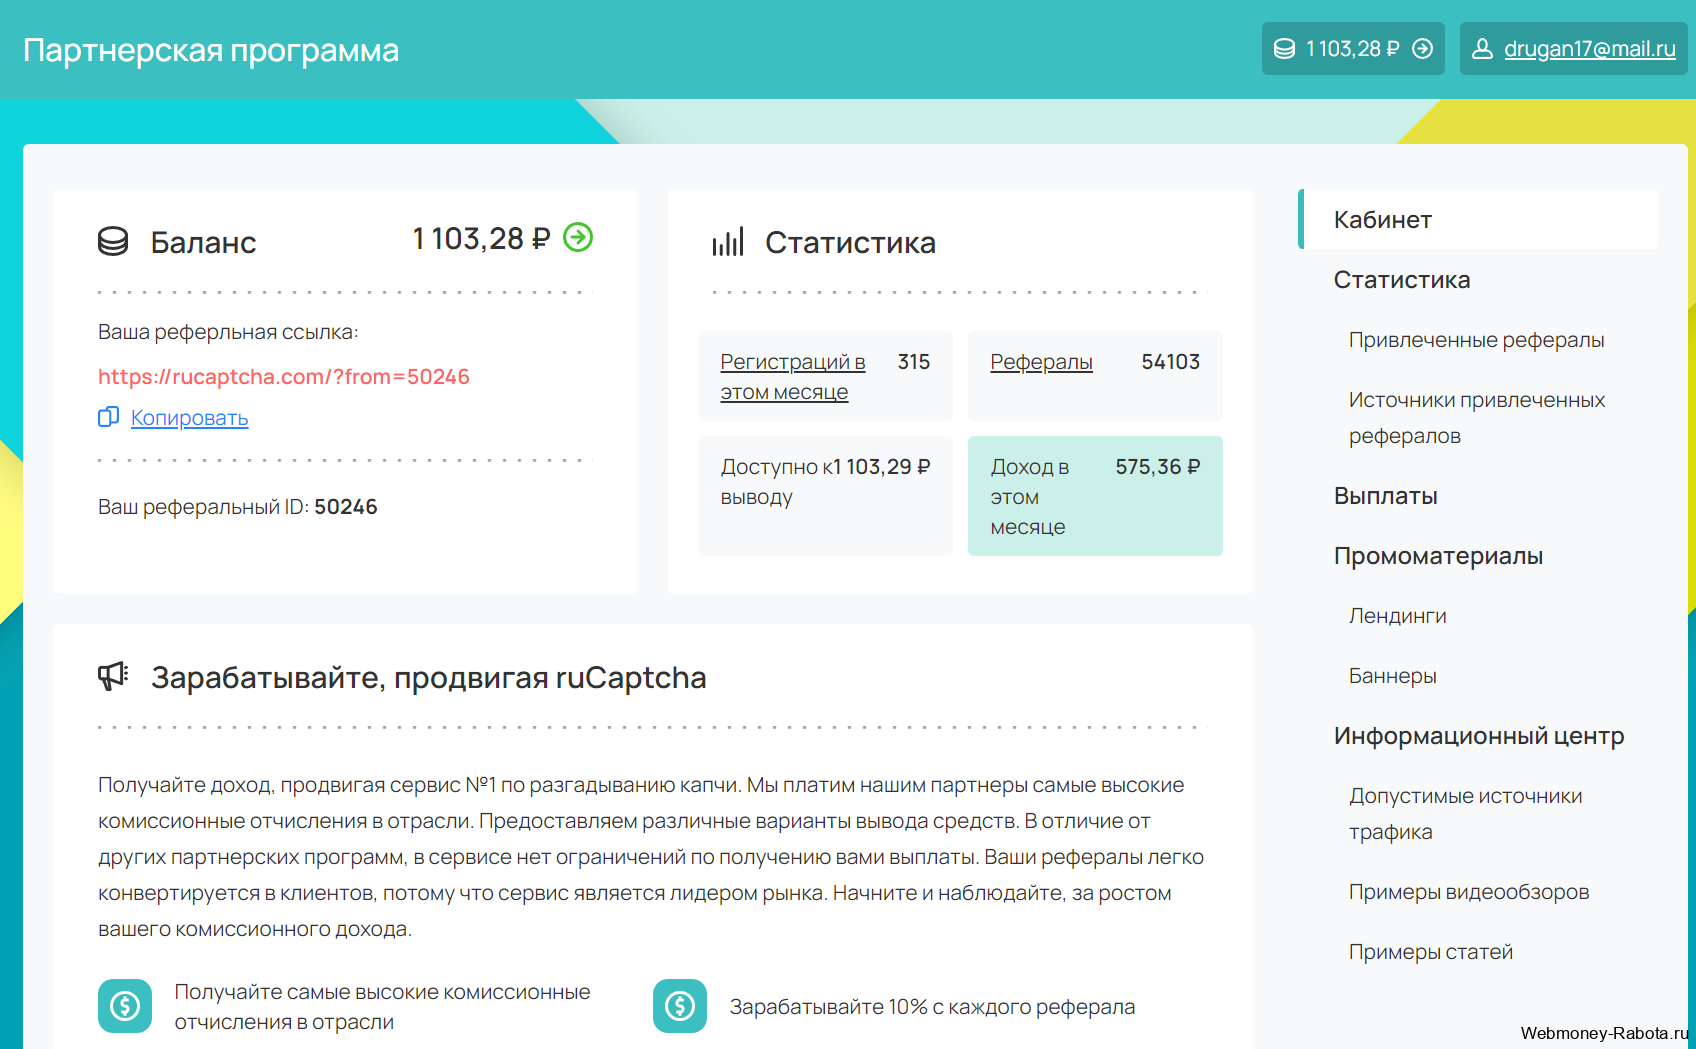Click the 54103 referrals count
Screen dimensions: 1696x1049
pyautogui.click(x=1170, y=362)
